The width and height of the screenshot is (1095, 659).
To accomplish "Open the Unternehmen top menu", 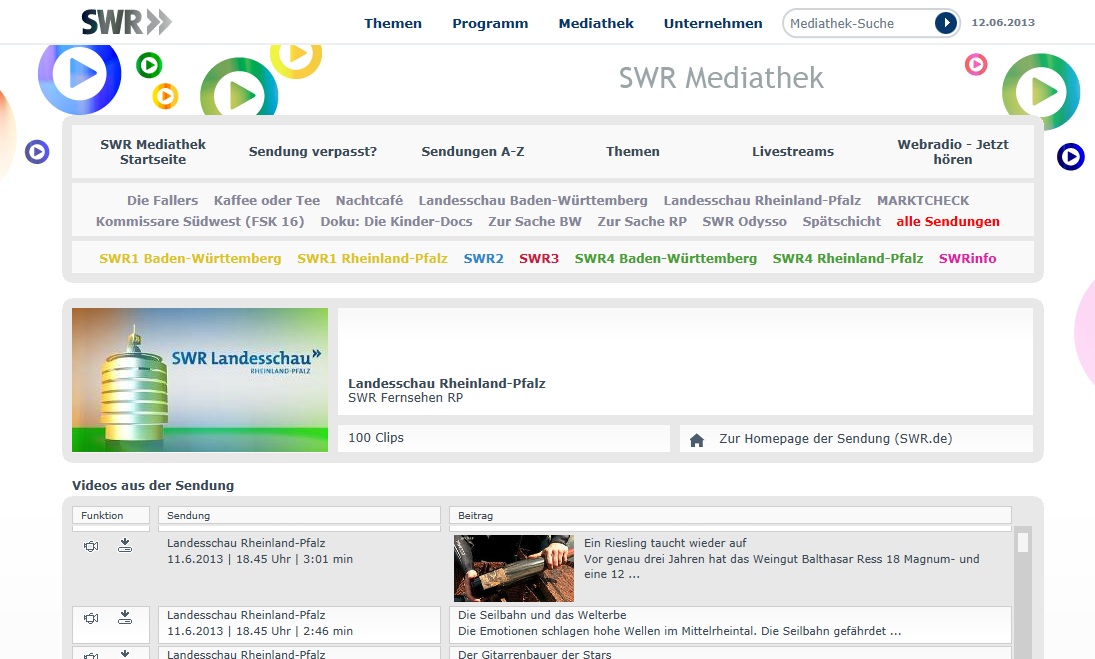I will click(713, 23).
